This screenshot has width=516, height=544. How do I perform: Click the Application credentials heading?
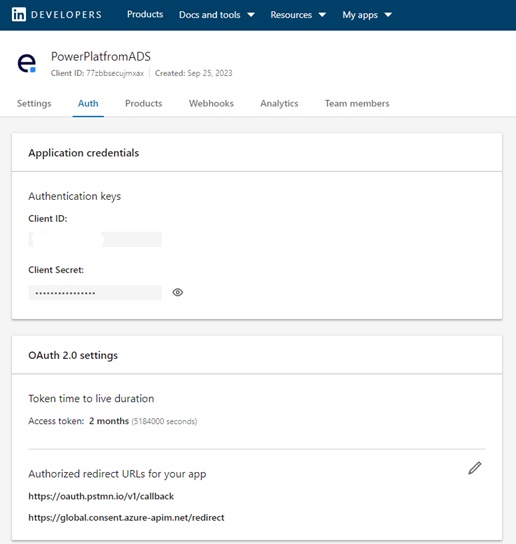tap(84, 153)
